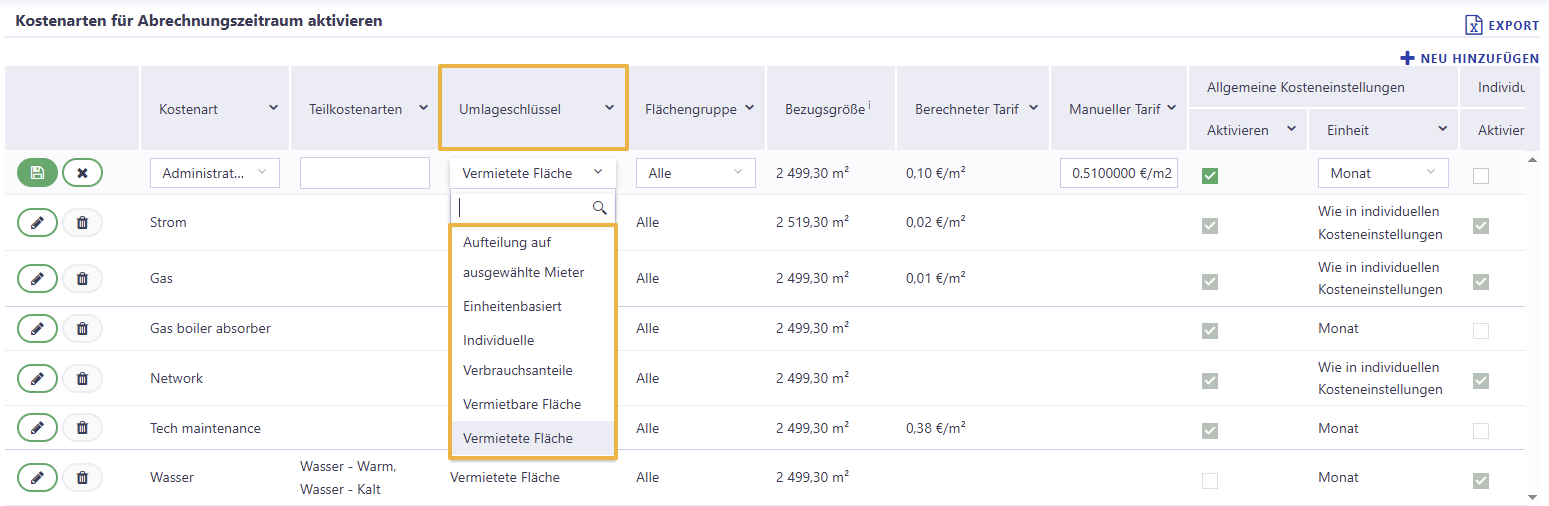Open the Administrat... Kostenart dropdown
The width and height of the screenshot is (1549, 506).
coord(215,173)
